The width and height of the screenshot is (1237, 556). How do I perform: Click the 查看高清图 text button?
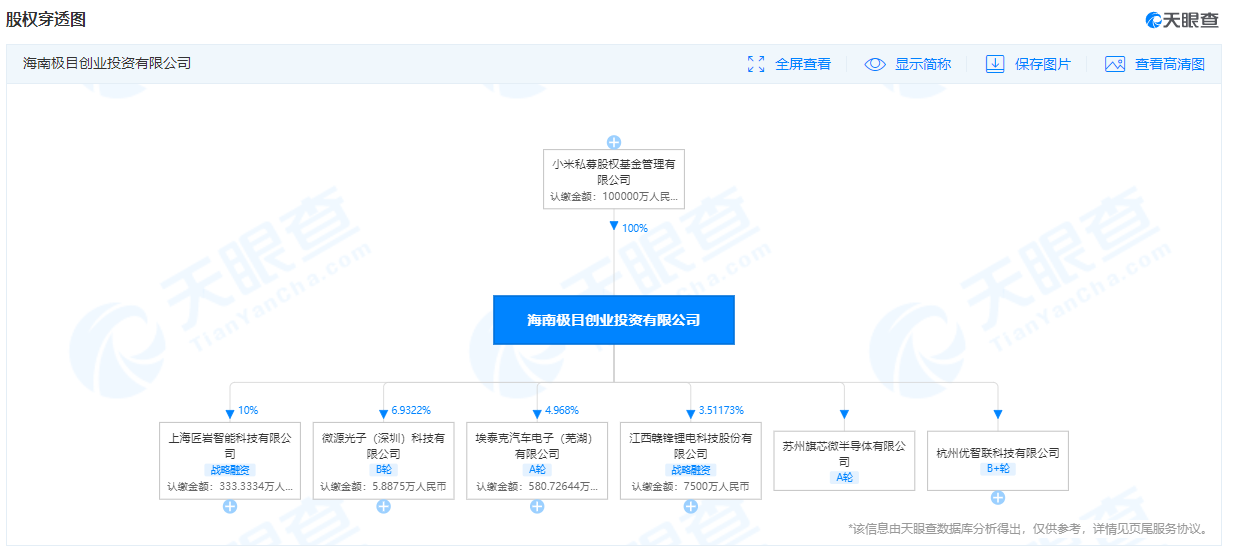pos(1170,64)
